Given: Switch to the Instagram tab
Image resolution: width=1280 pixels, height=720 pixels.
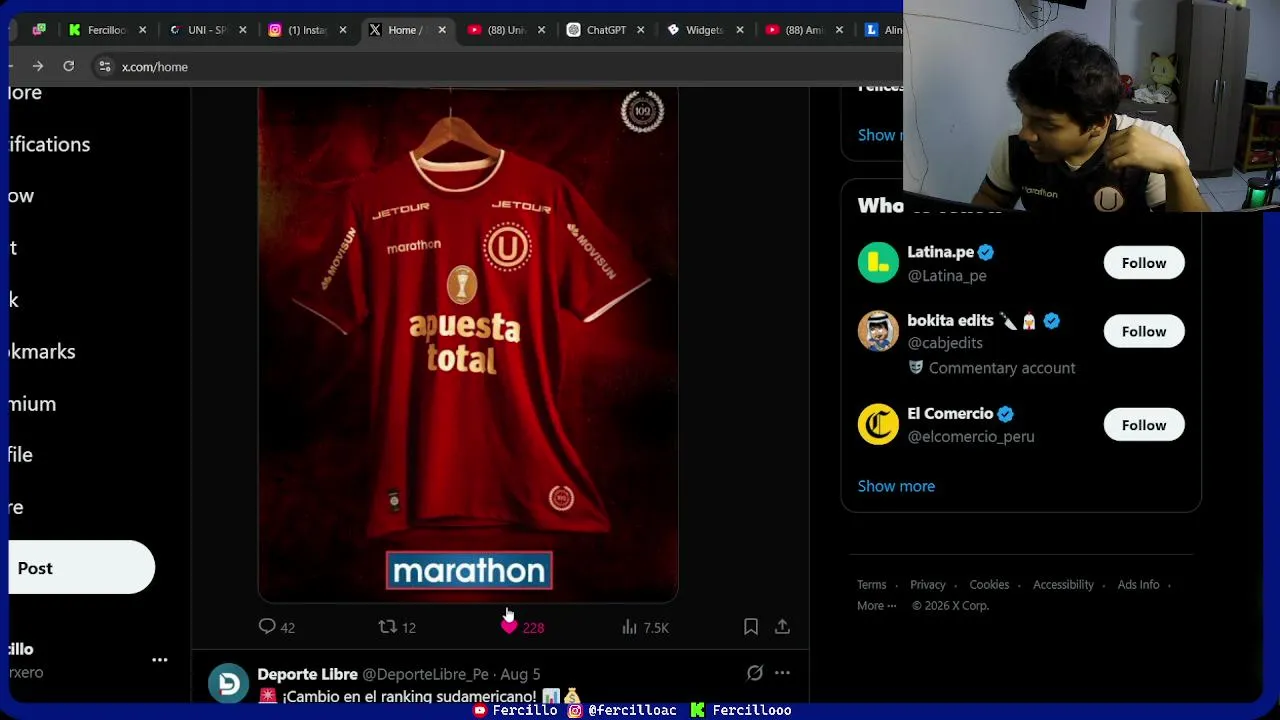Looking at the screenshot, I should tap(306, 30).
